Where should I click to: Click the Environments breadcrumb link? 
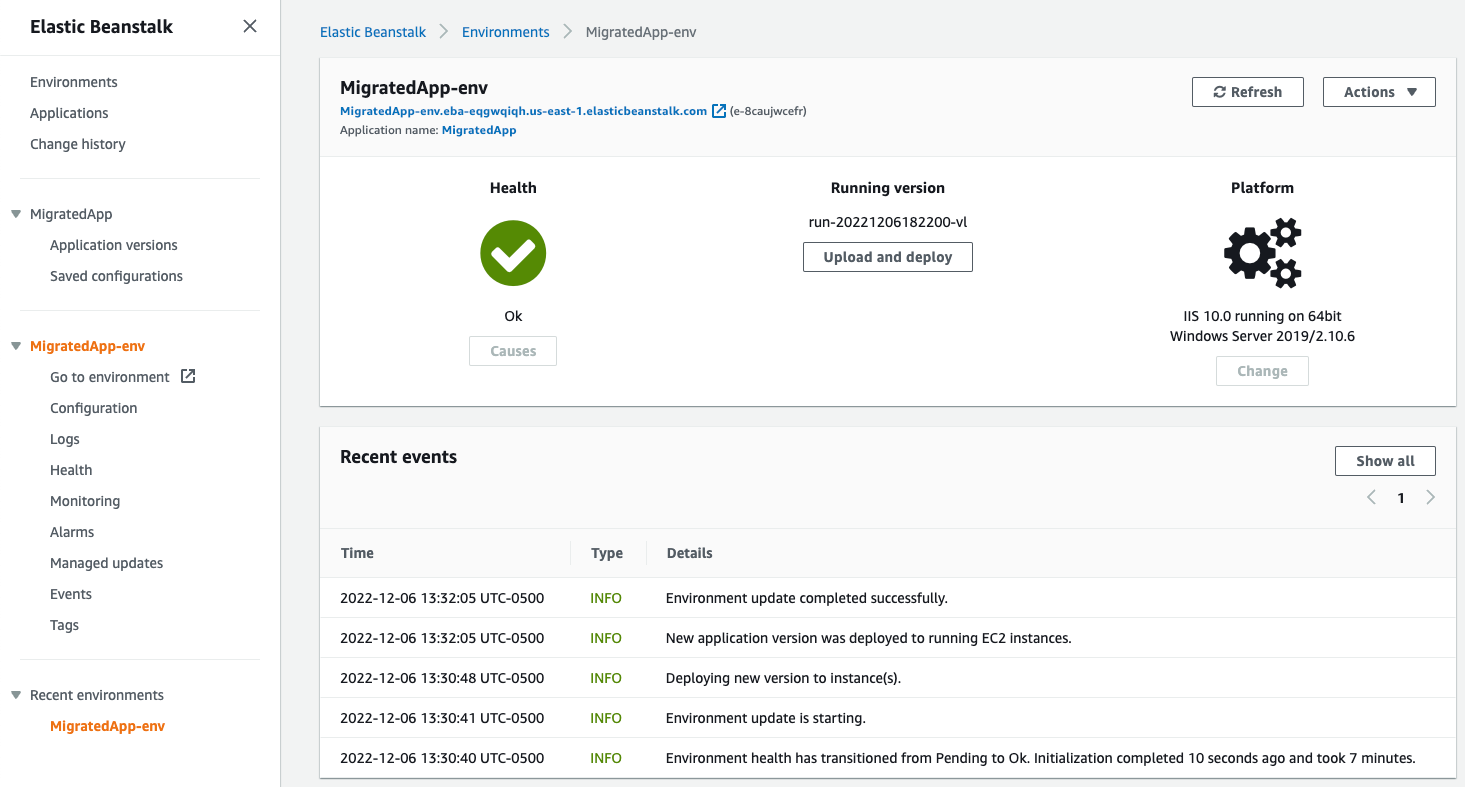tap(506, 32)
